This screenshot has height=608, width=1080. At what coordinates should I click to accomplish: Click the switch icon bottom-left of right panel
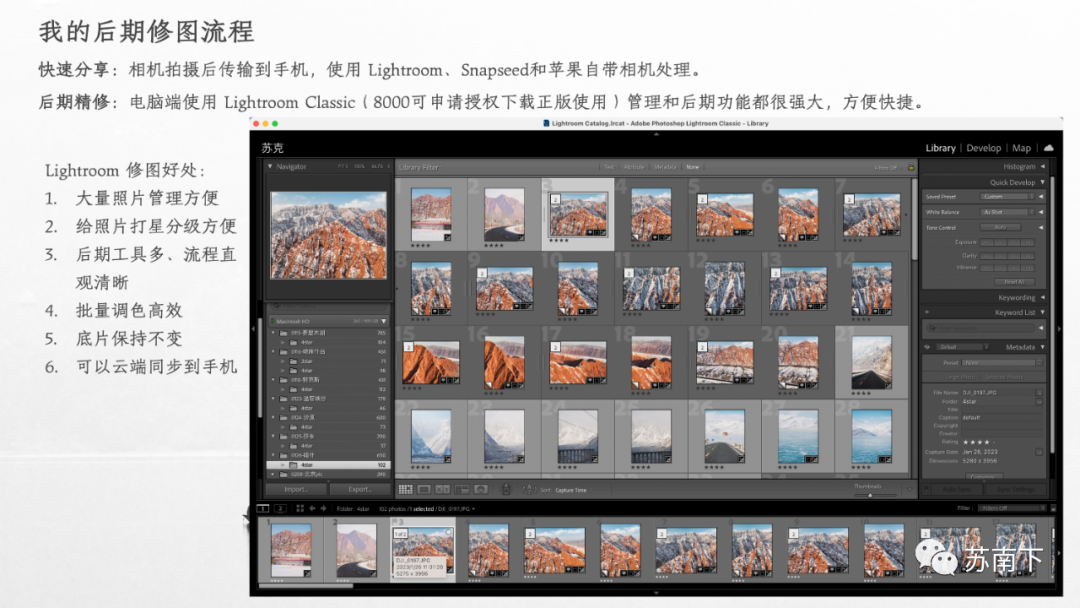click(927, 489)
